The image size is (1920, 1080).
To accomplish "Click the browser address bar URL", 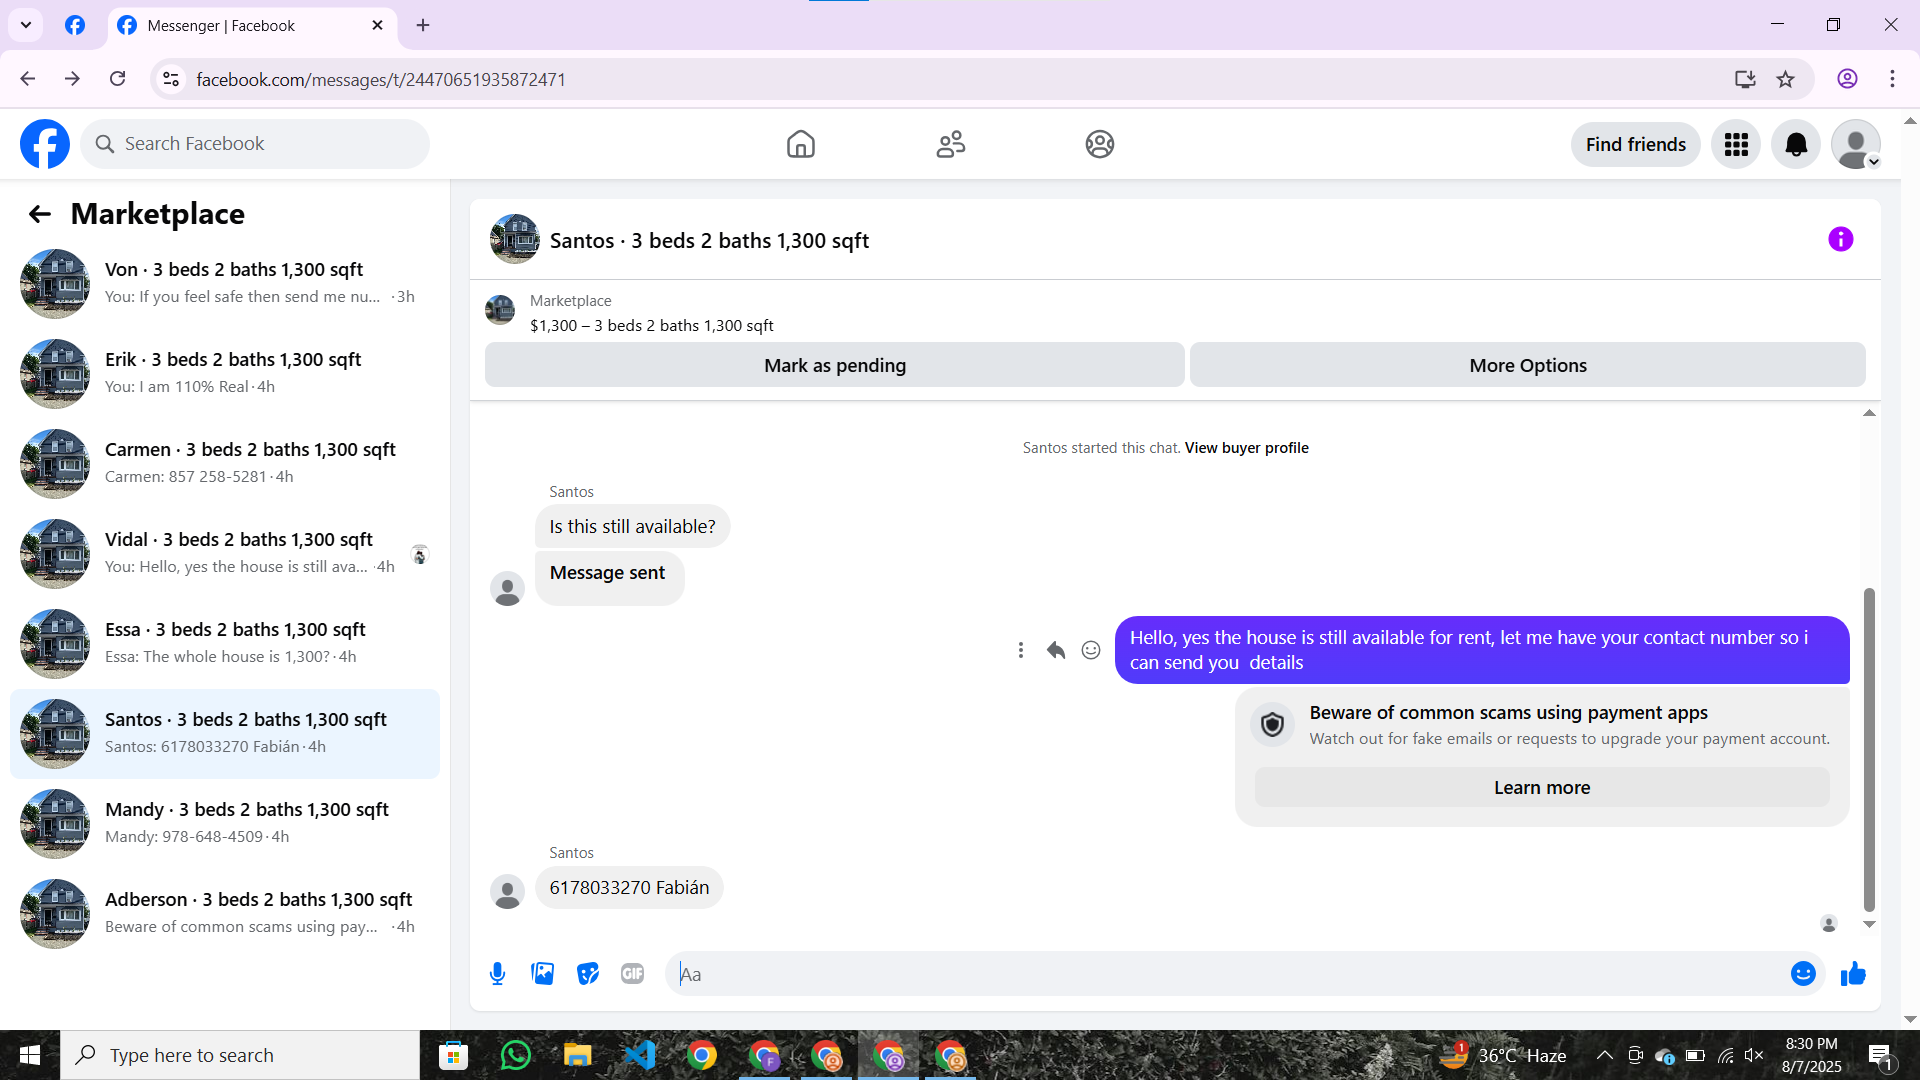I will (x=381, y=79).
